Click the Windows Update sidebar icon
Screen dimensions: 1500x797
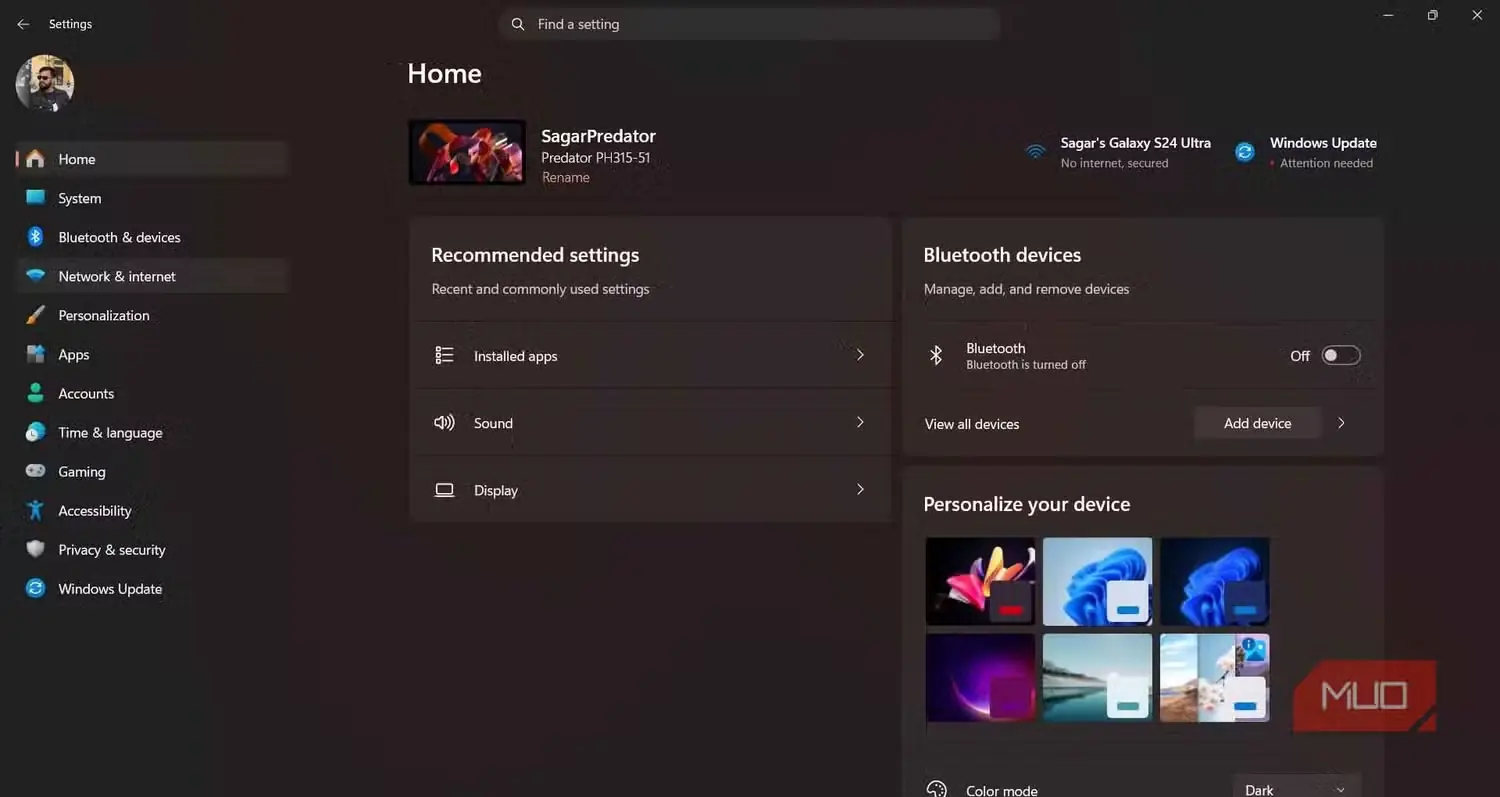pos(35,588)
